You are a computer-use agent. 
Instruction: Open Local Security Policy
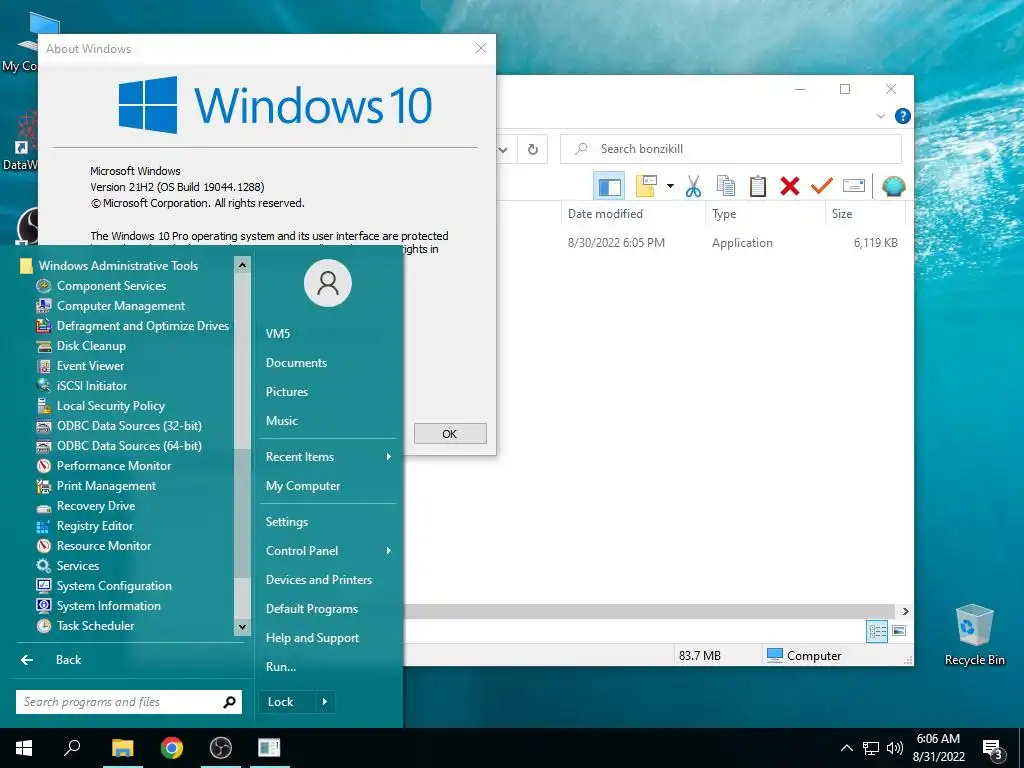pyautogui.click(x=101, y=406)
